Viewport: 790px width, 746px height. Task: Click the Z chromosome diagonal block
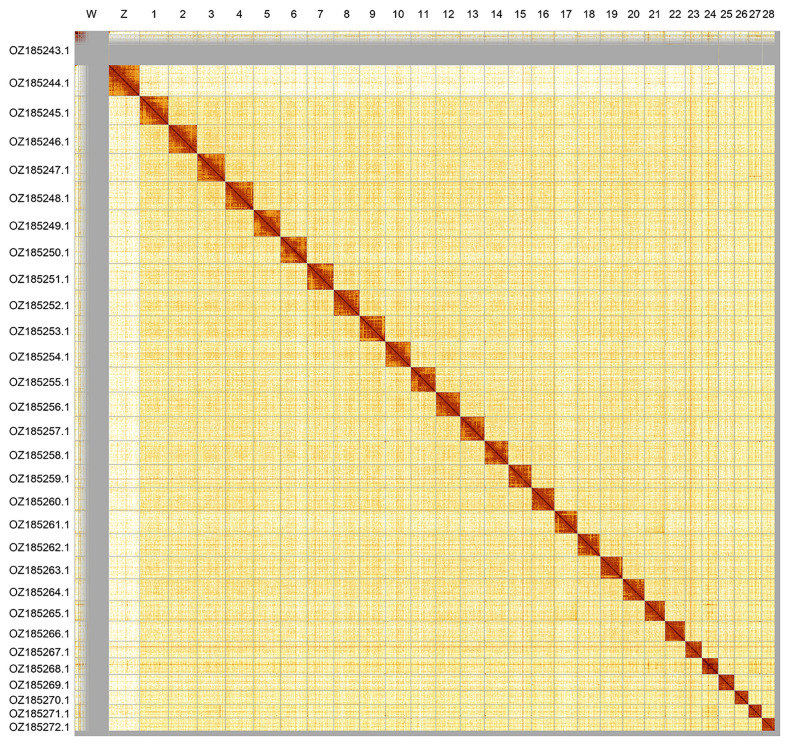click(123, 80)
